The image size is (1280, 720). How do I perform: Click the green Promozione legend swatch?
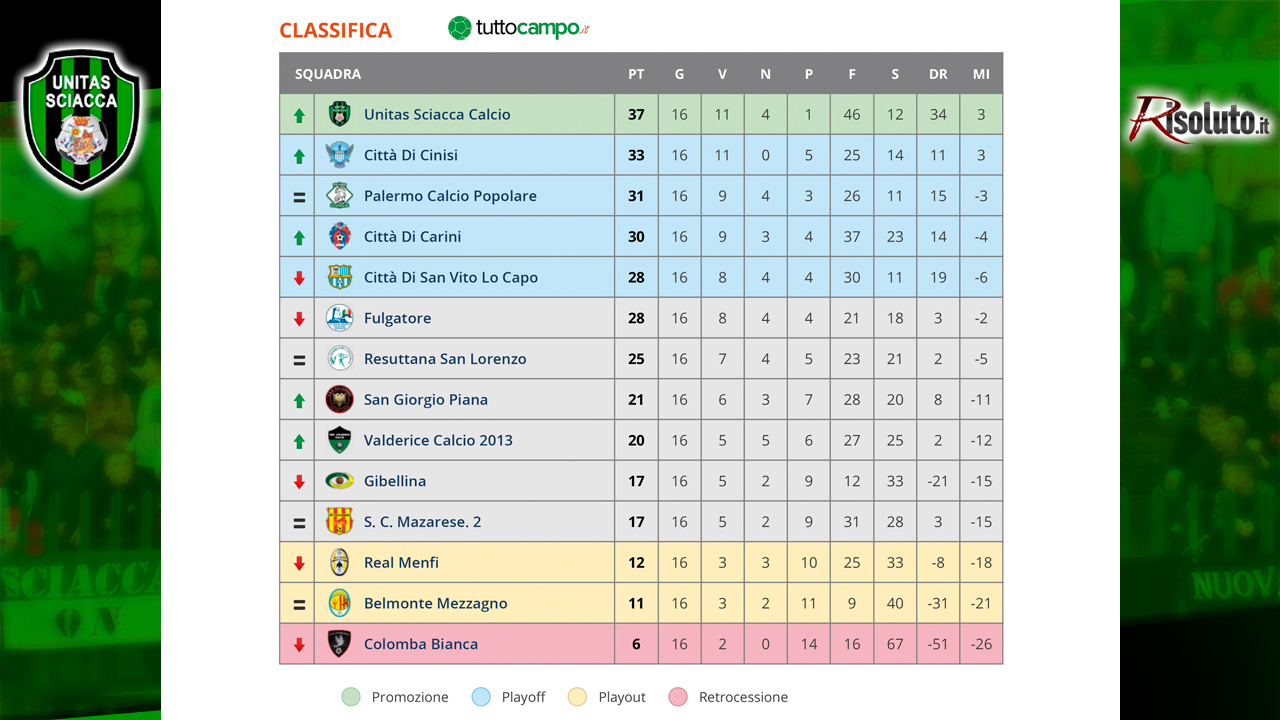[x=350, y=697]
